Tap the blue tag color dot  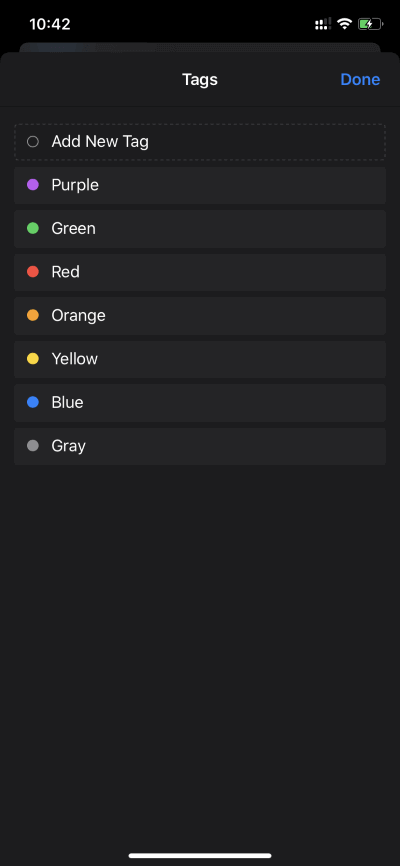(x=33, y=402)
